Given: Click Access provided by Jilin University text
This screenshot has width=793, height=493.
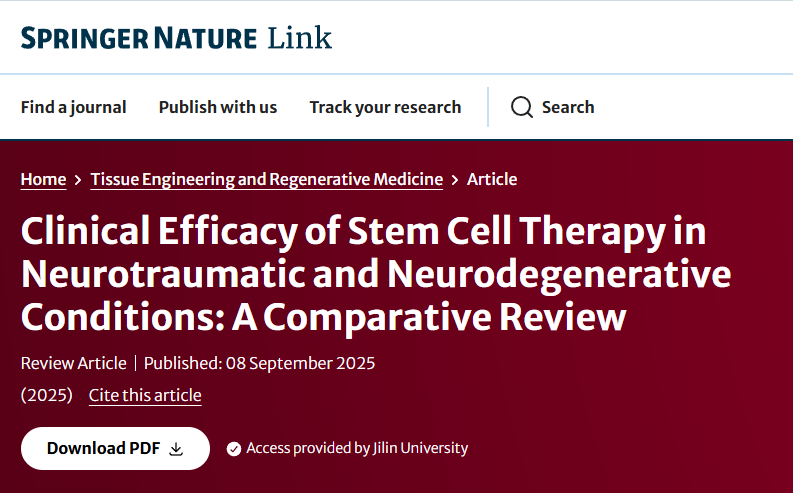Looking at the screenshot, I should (357, 448).
